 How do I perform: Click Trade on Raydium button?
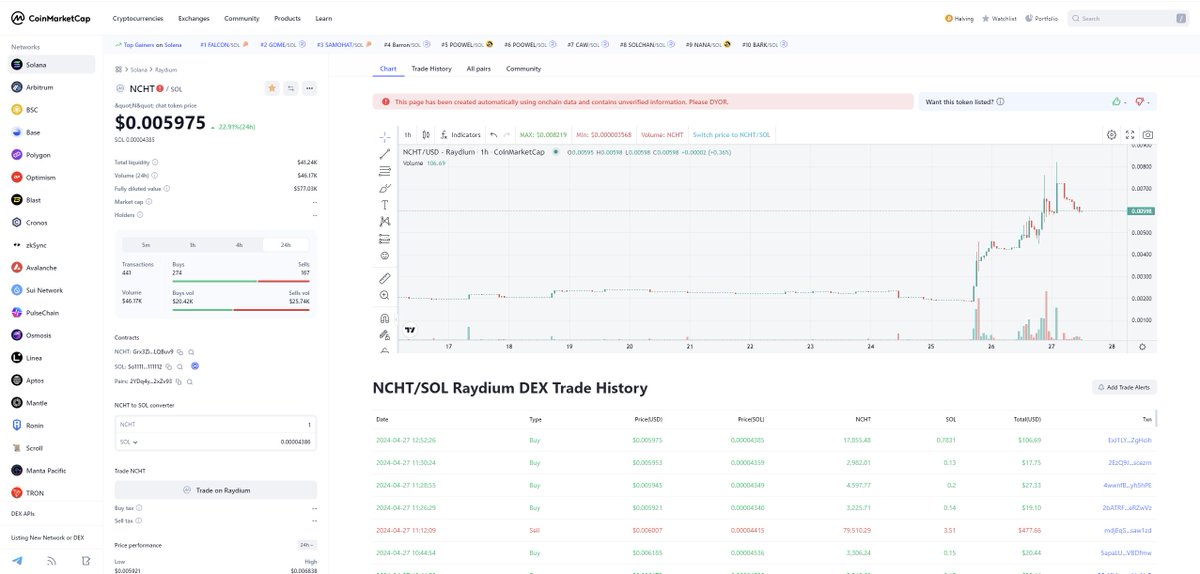click(x=215, y=490)
